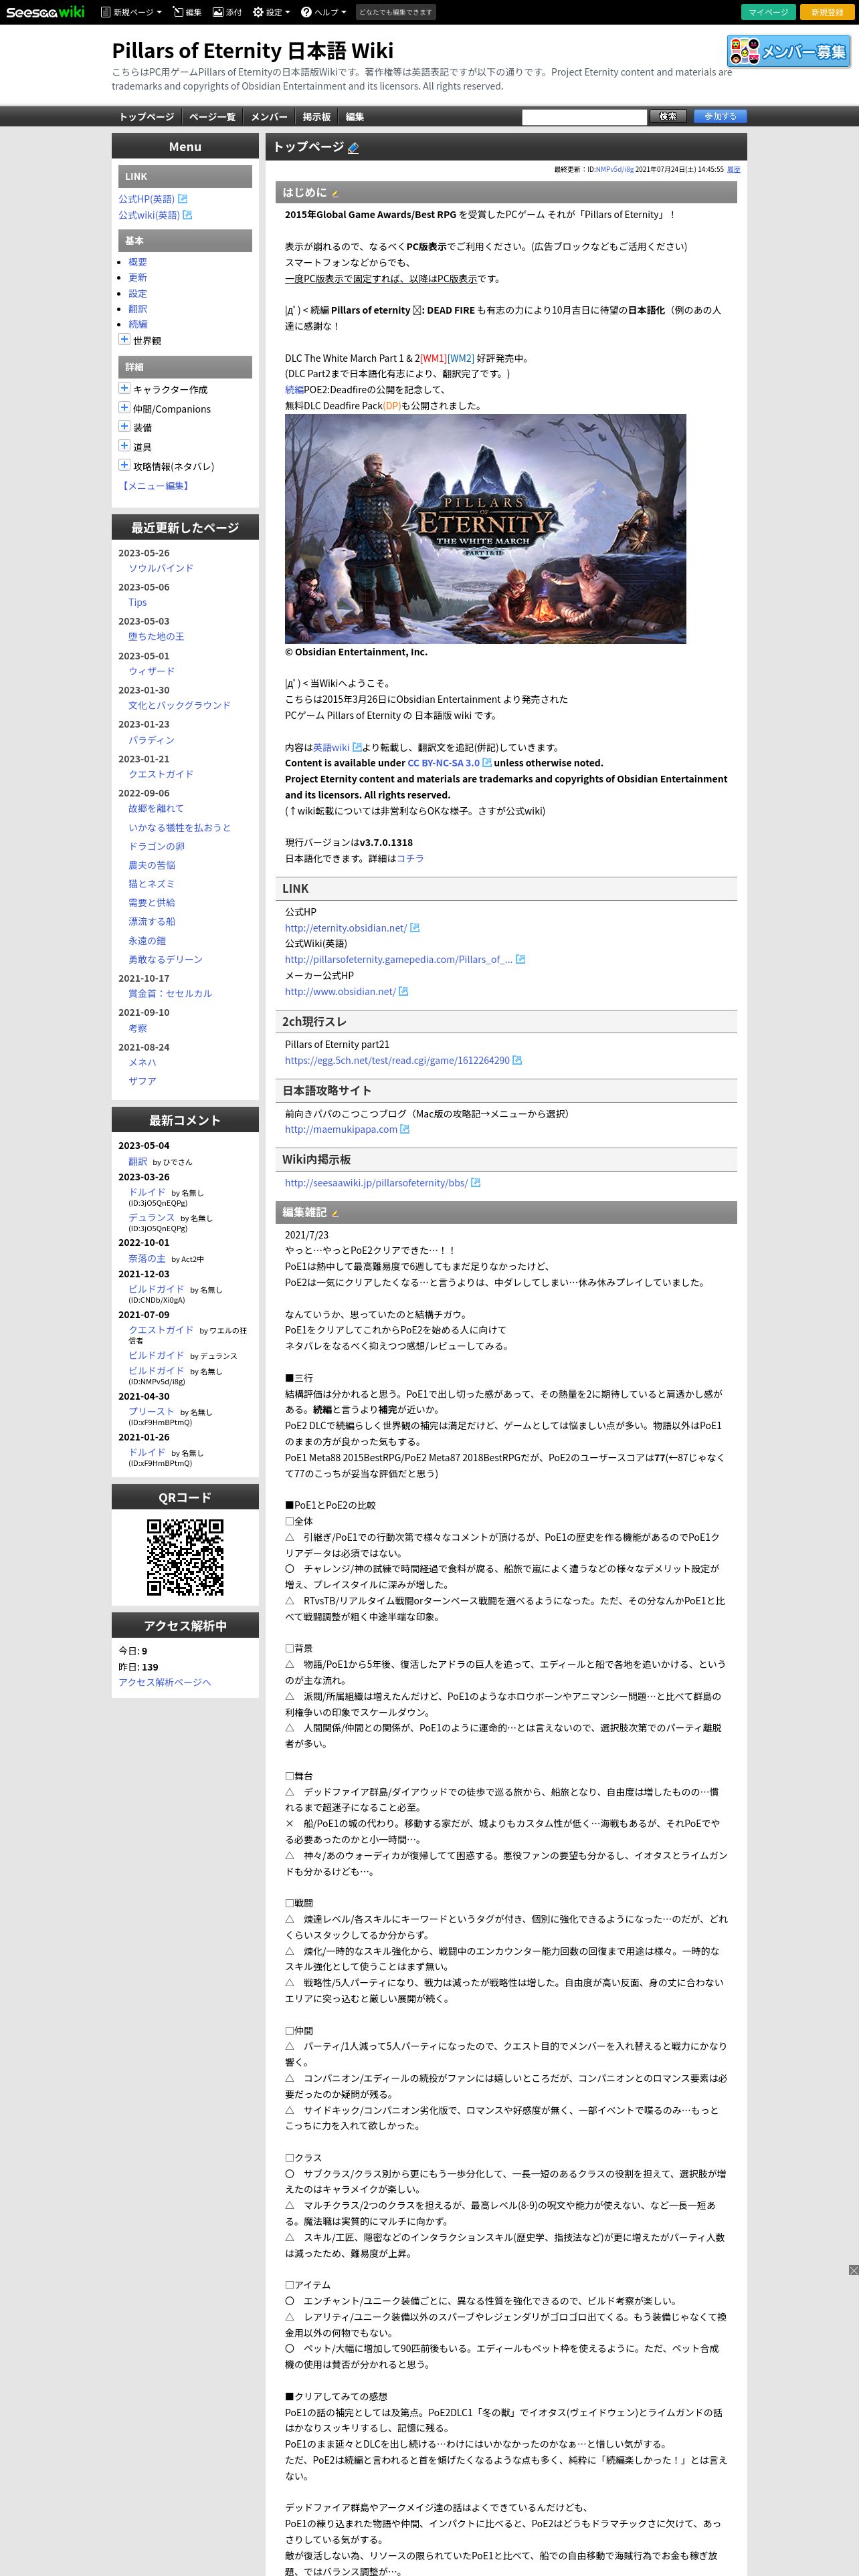Click the 編集 item in top toolbar
Viewport: 859px width, 2576px height.
pos(187,12)
